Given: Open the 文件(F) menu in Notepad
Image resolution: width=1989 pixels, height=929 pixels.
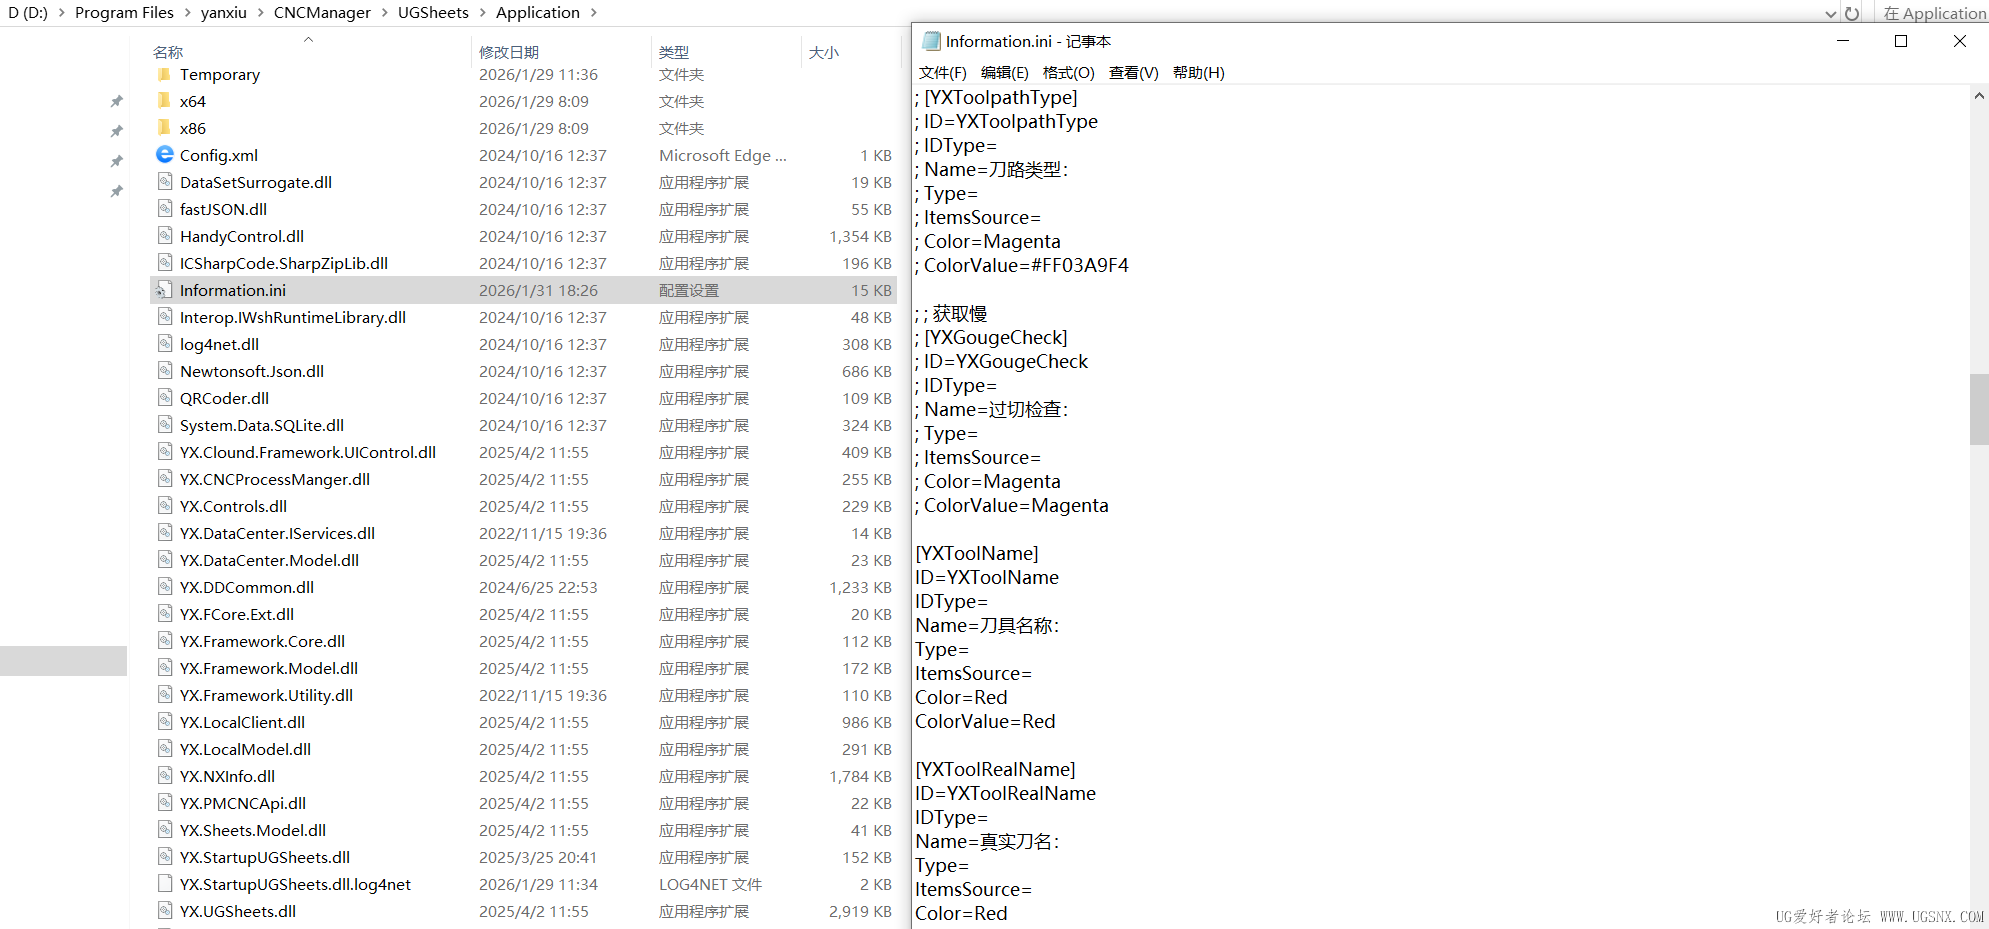Looking at the screenshot, I should [943, 72].
